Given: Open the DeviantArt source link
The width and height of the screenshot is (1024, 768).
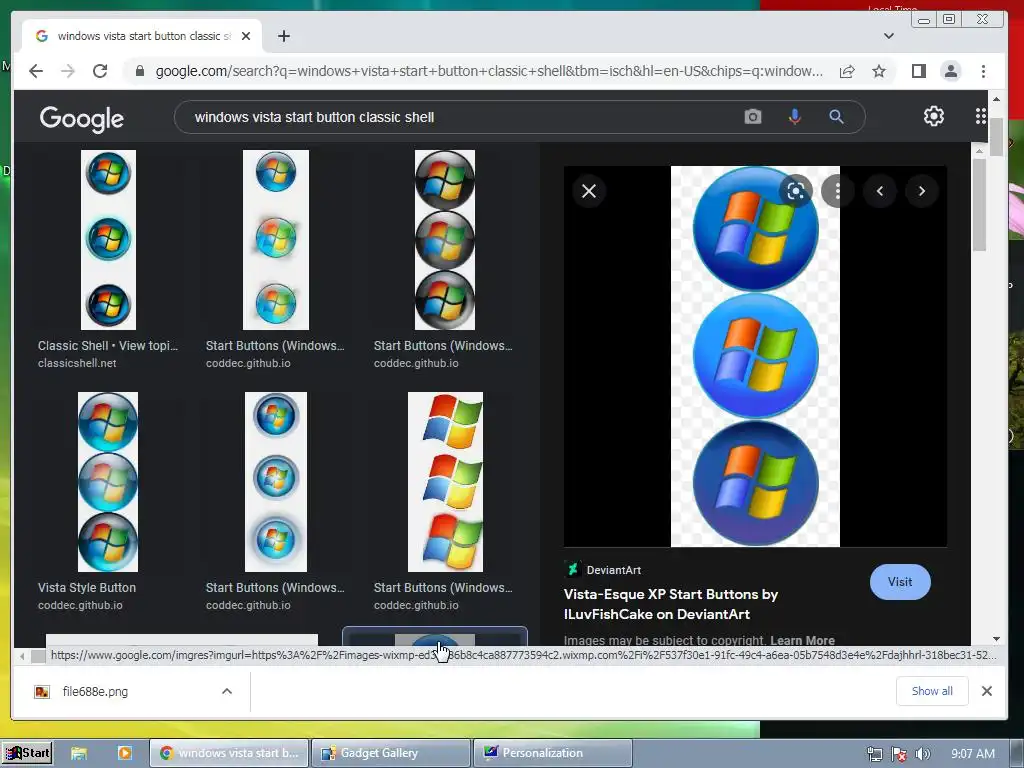Looking at the screenshot, I should pos(603,569).
